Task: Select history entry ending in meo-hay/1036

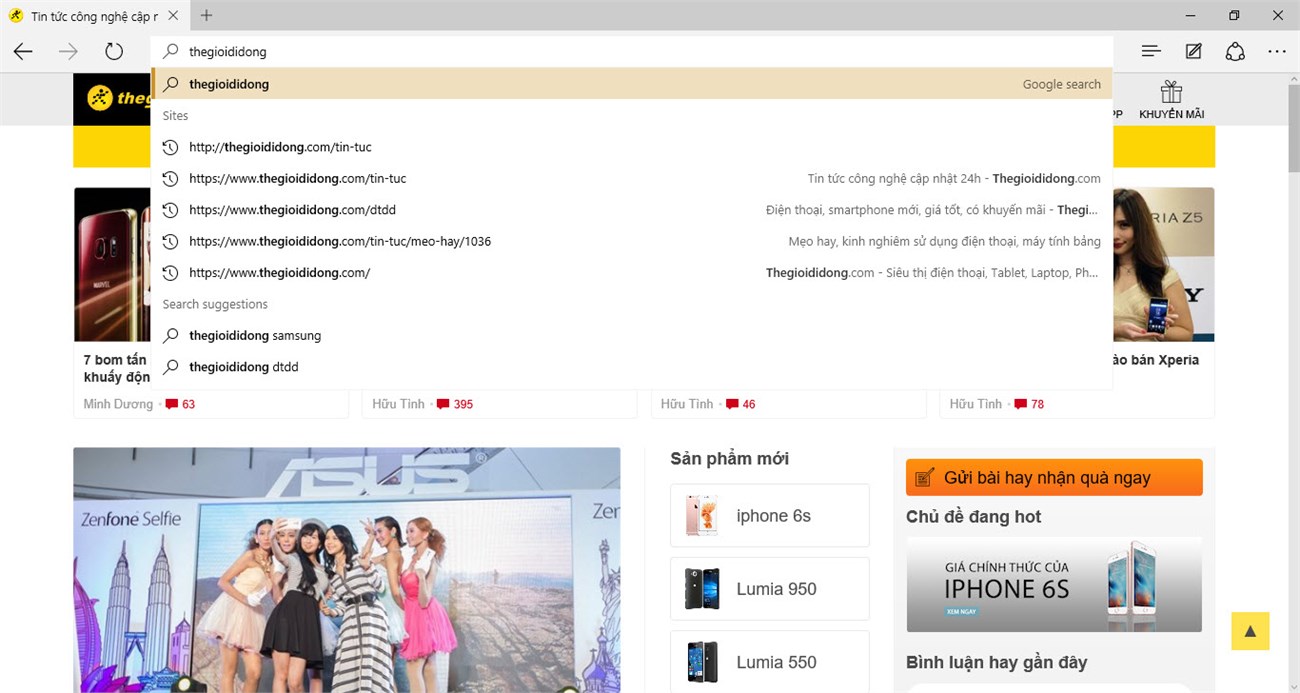Action: tap(340, 241)
